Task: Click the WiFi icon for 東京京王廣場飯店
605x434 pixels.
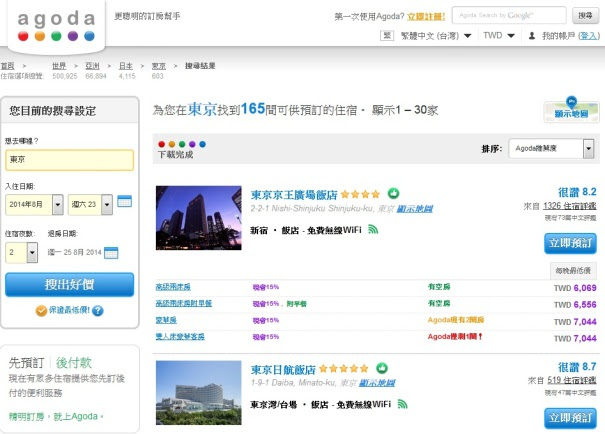Action: tap(373, 230)
